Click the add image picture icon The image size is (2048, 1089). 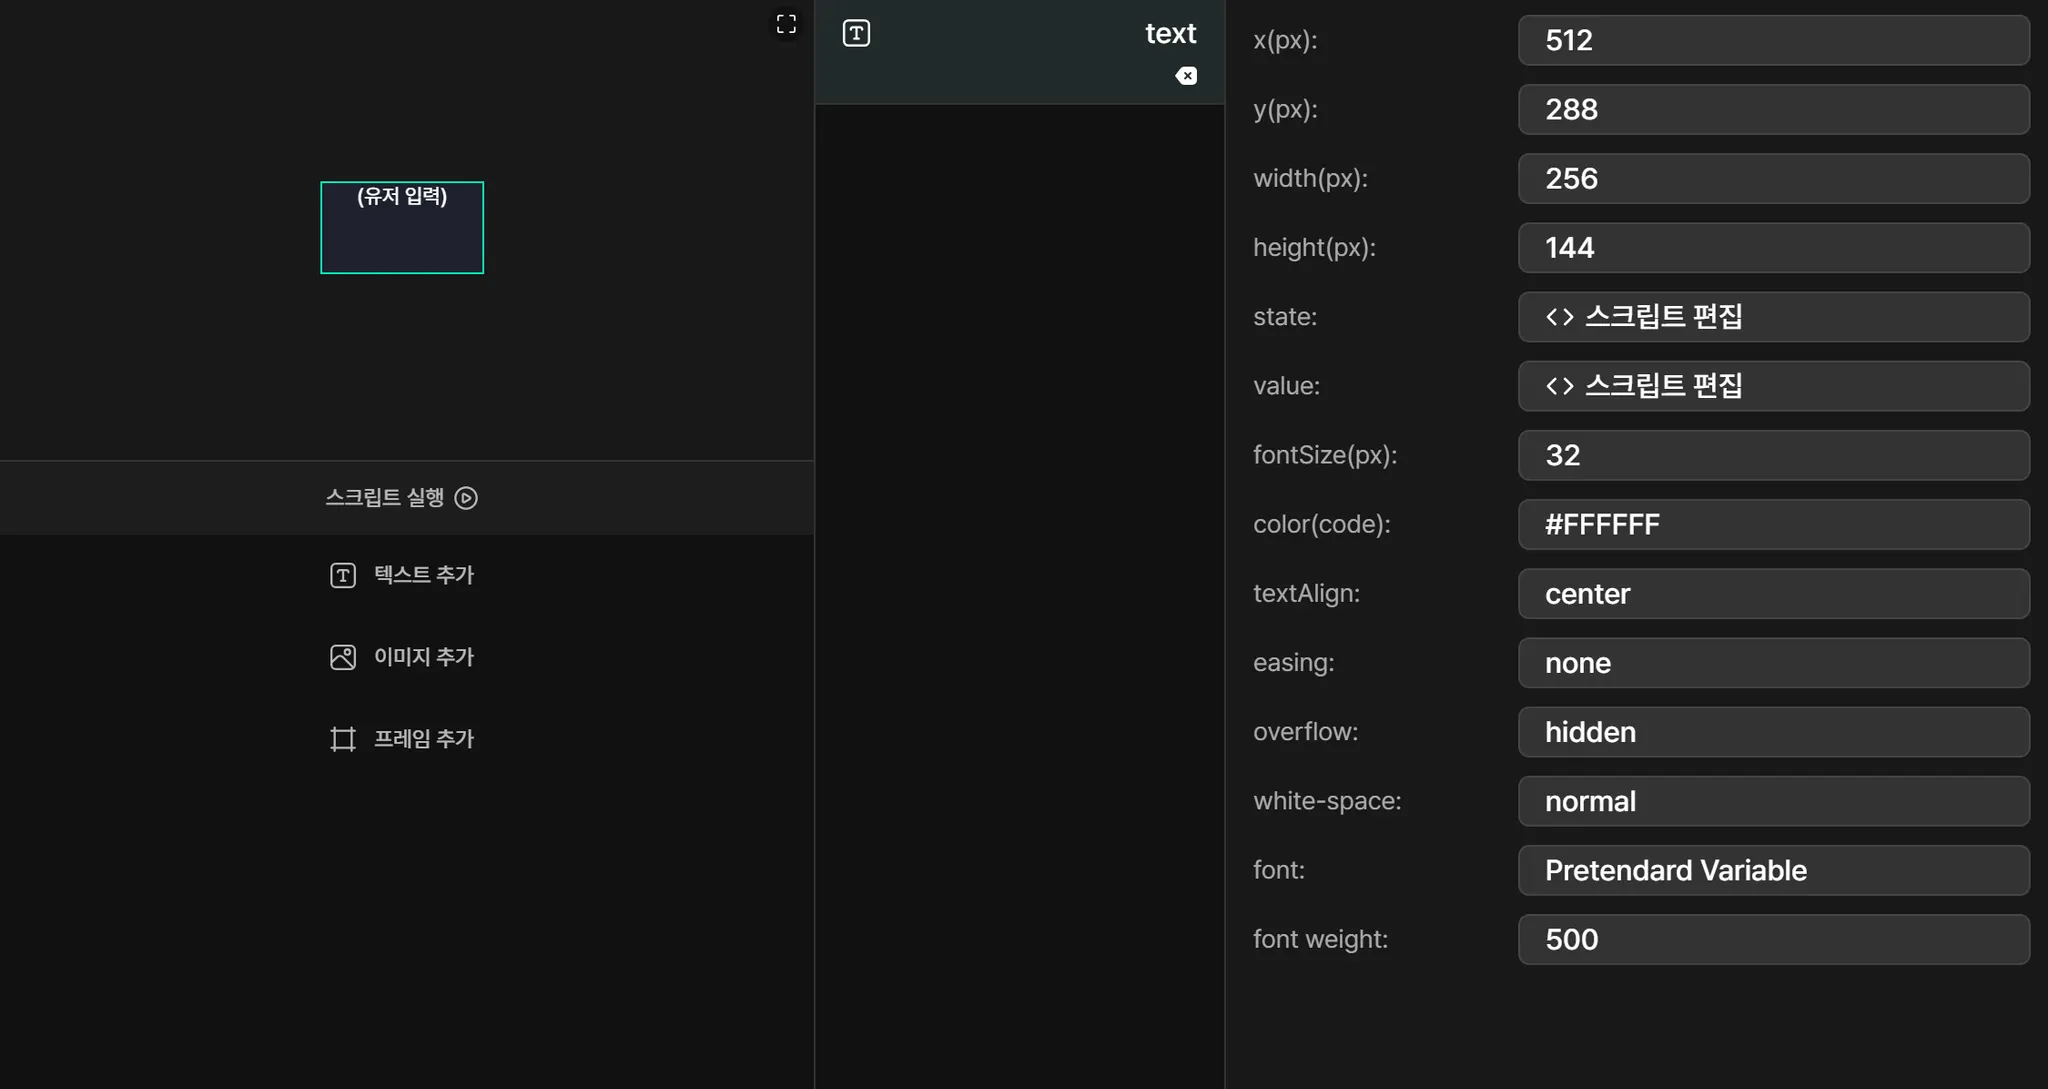(343, 657)
